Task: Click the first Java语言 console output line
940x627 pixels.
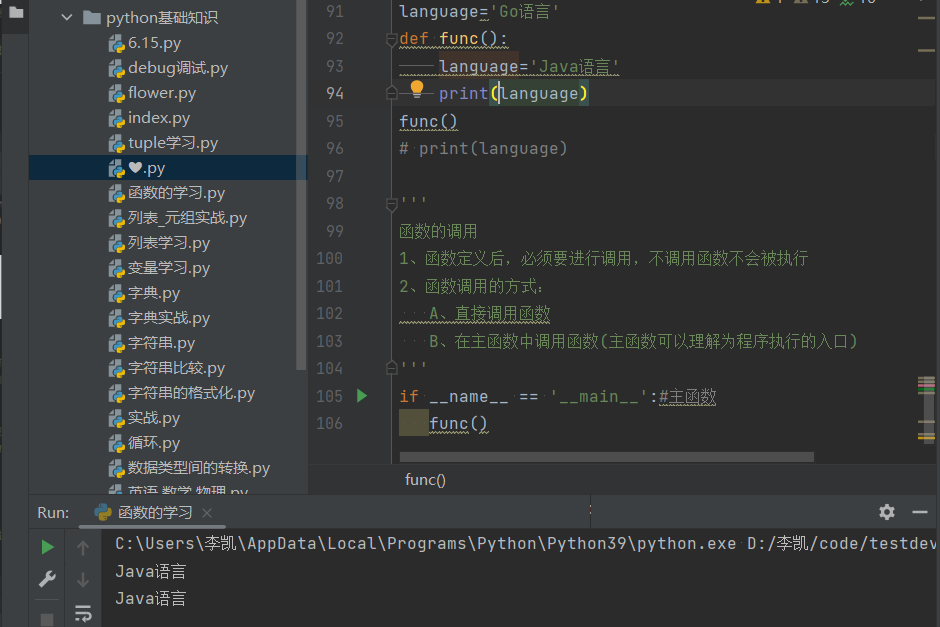Action: tap(150, 571)
